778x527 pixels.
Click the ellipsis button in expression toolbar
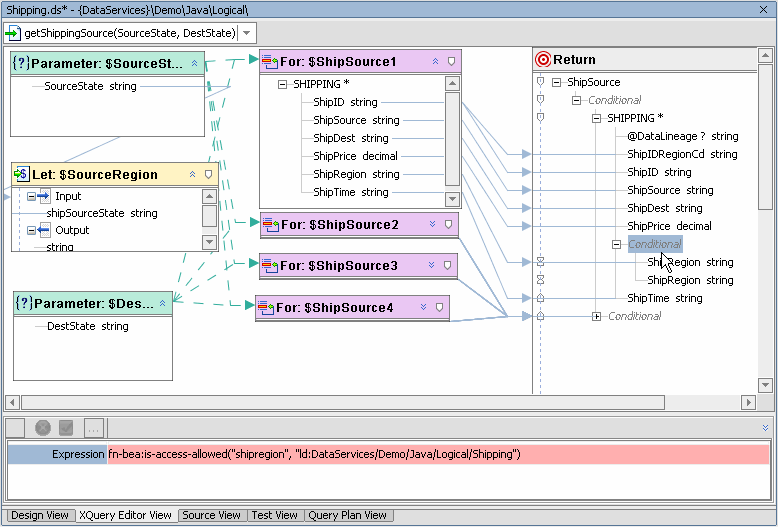click(94, 428)
